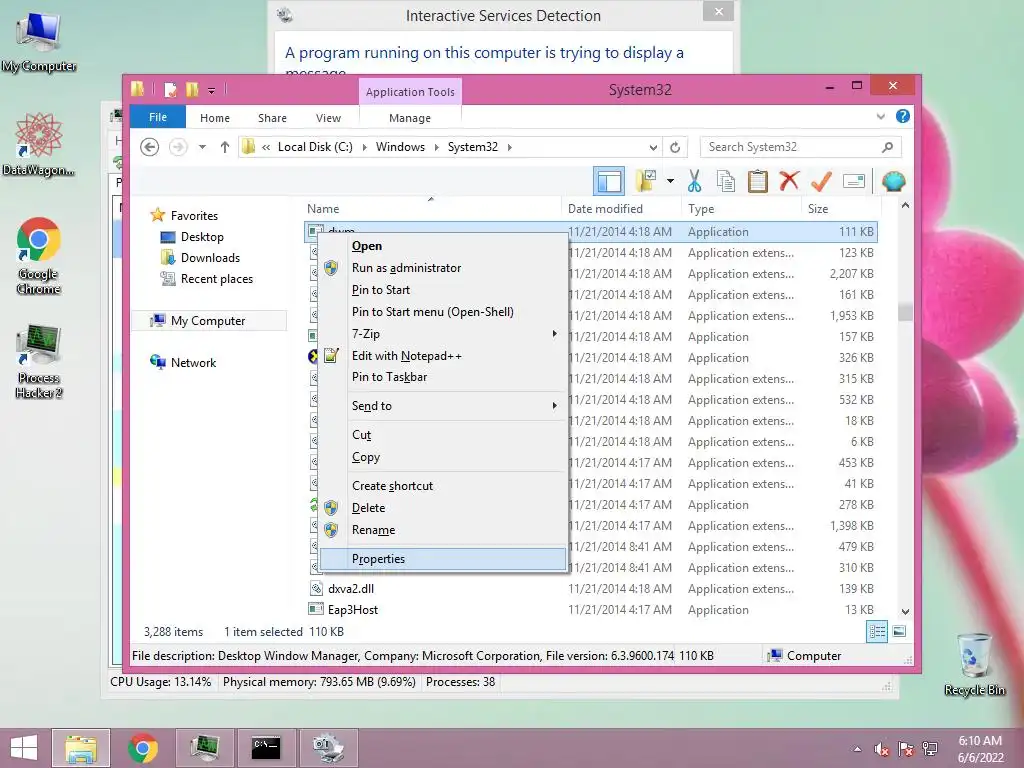Click the clipboard Paste toolbar icon
This screenshot has width=1024, height=768.
(758, 181)
